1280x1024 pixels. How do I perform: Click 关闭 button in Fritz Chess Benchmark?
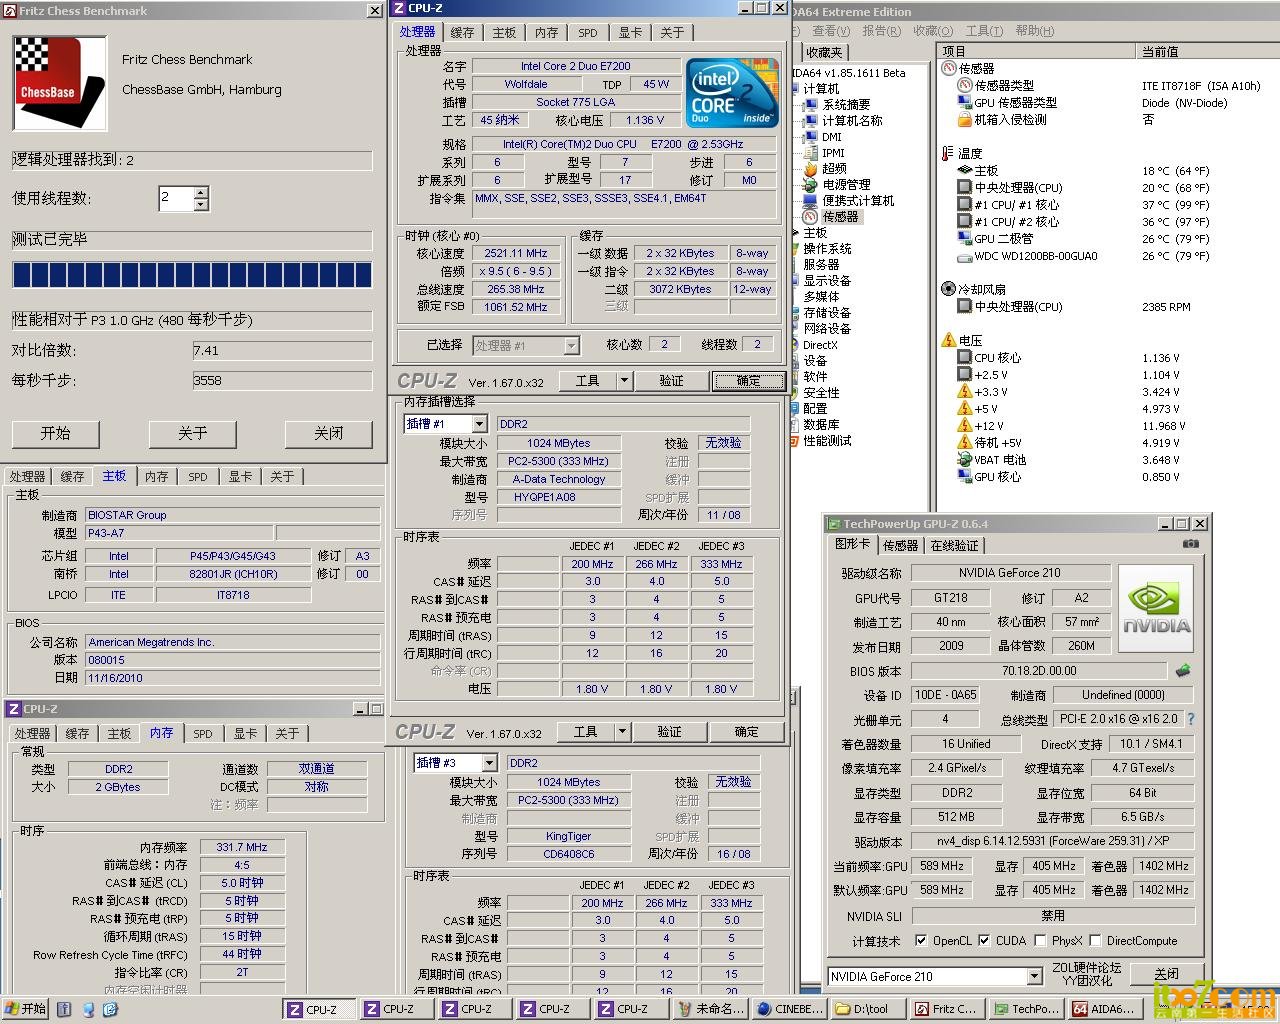pyautogui.click(x=328, y=433)
